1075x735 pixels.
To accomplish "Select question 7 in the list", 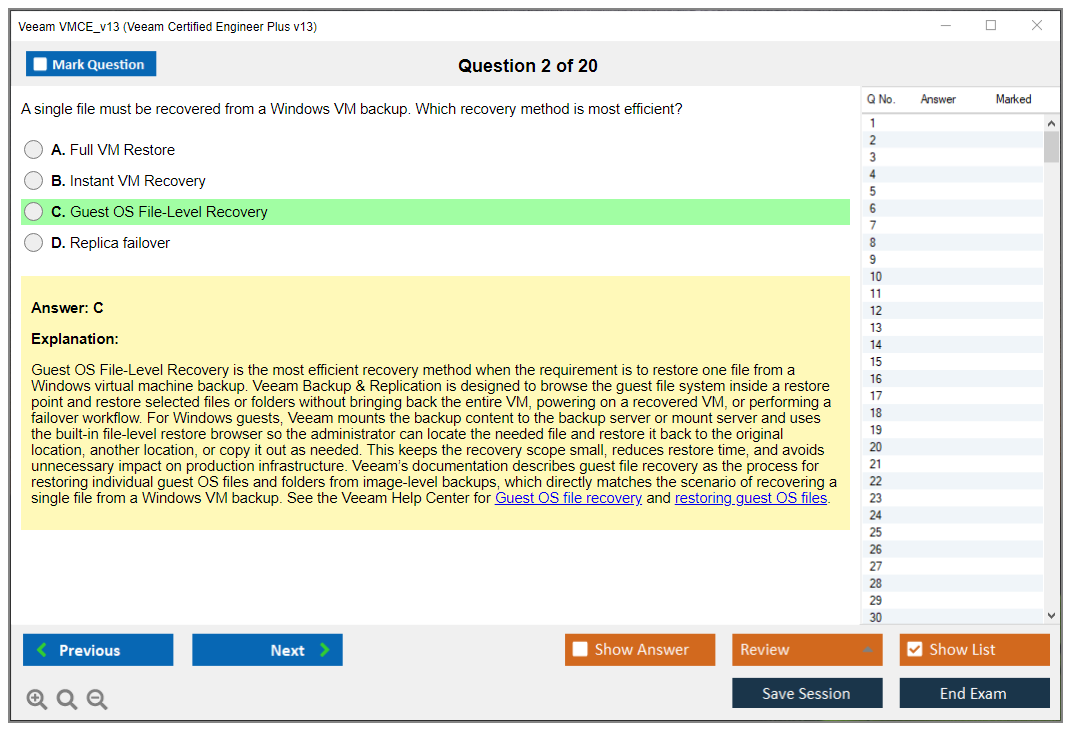I will pos(952,225).
